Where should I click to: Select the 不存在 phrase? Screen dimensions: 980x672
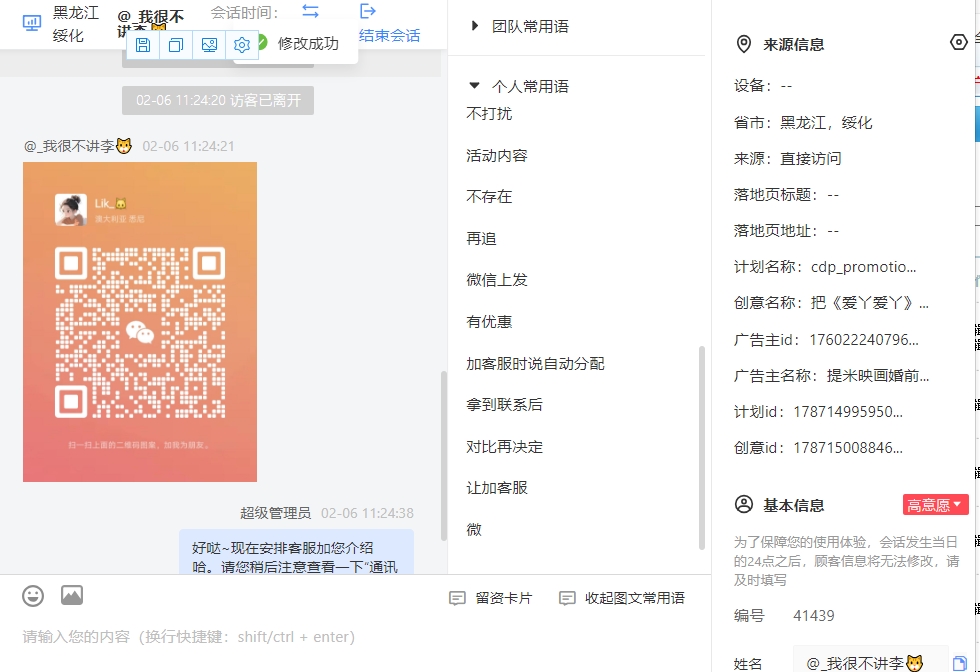pyautogui.click(x=489, y=196)
